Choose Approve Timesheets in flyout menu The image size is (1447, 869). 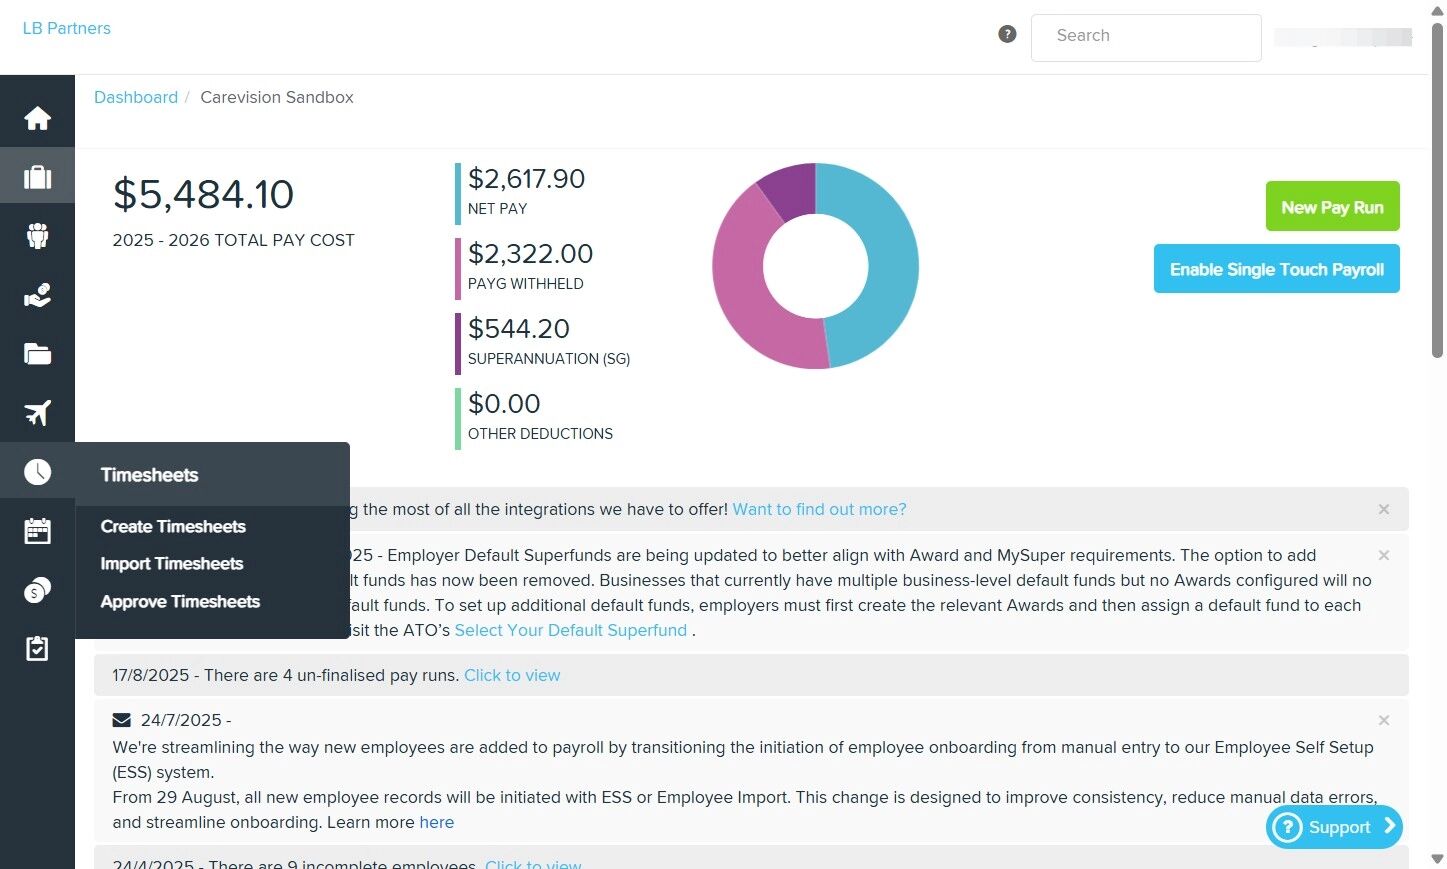[180, 602]
